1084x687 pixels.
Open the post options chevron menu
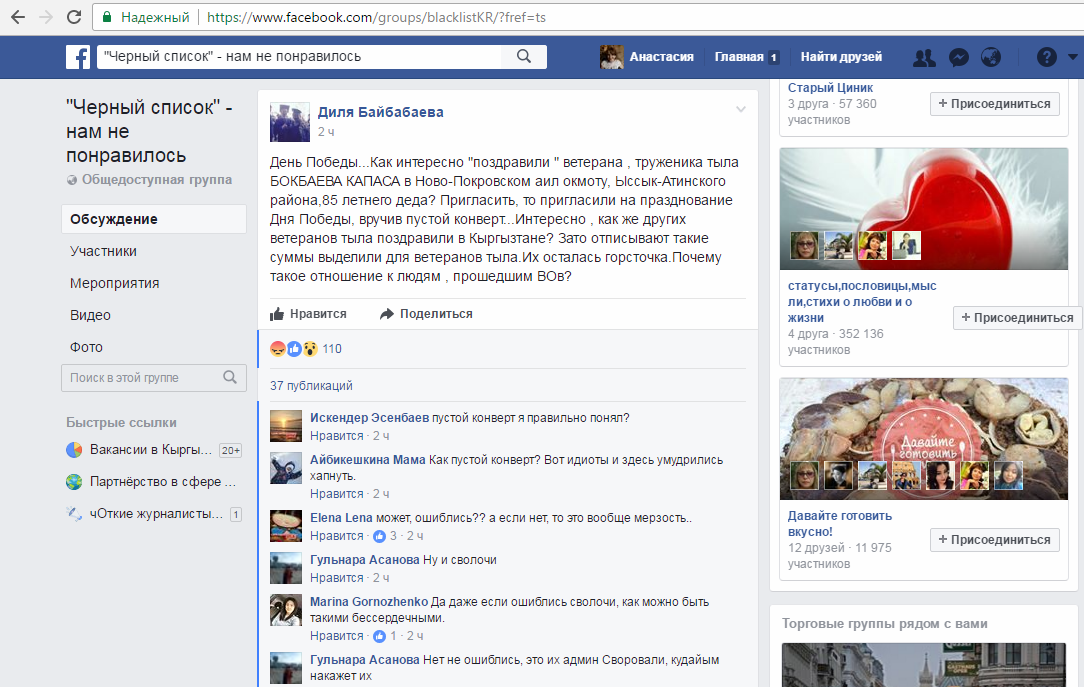pyautogui.click(x=741, y=109)
